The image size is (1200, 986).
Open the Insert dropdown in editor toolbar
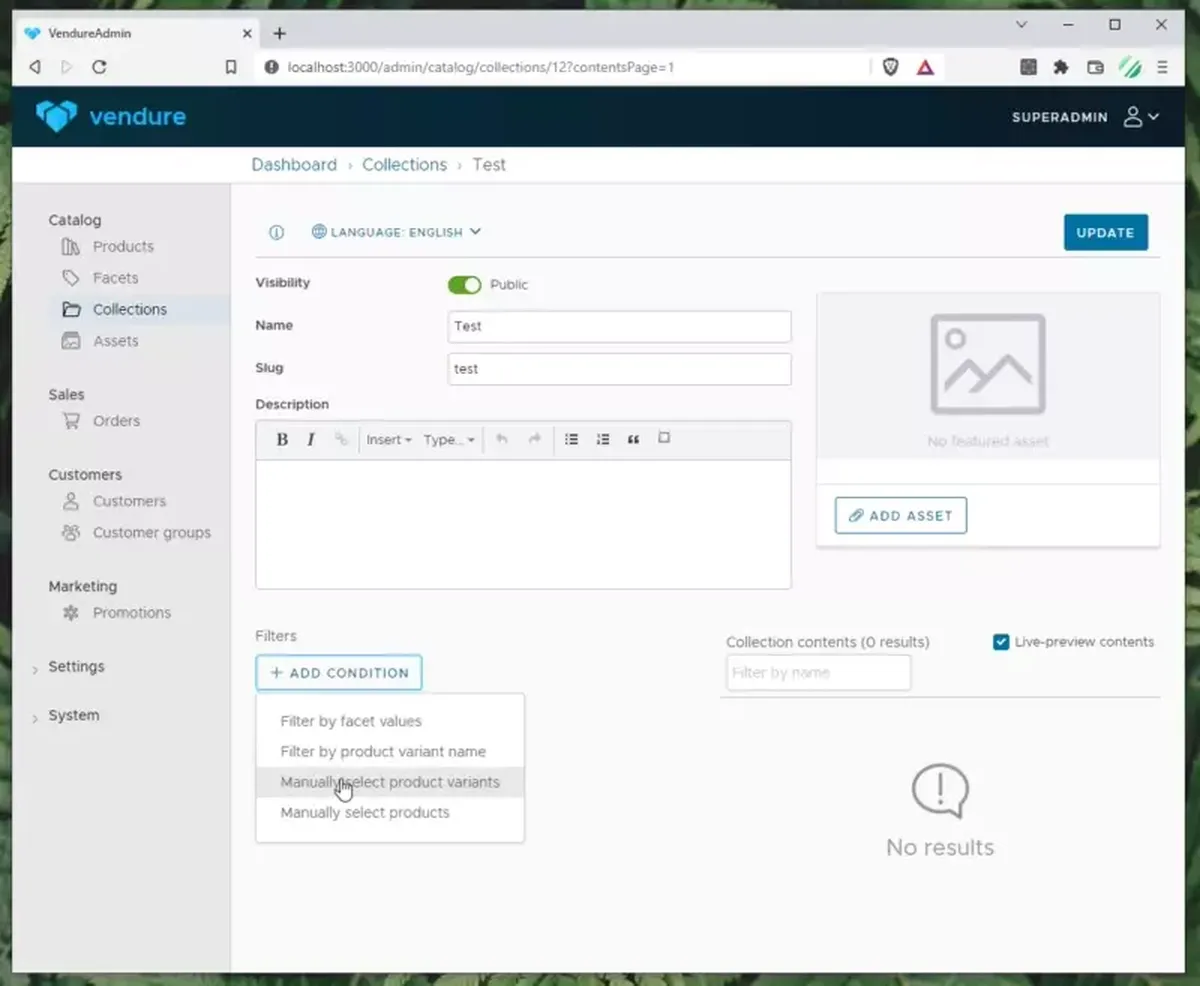(x=389, y=440)
